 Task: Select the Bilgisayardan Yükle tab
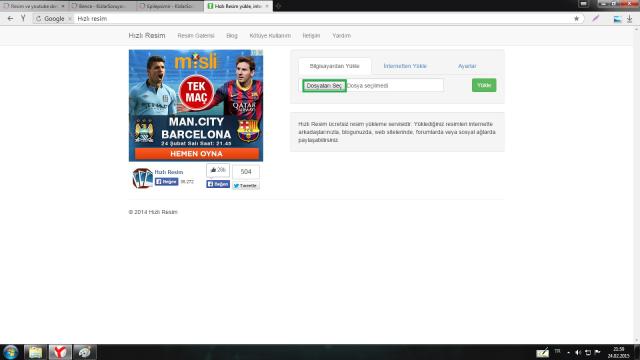point(334,66)
